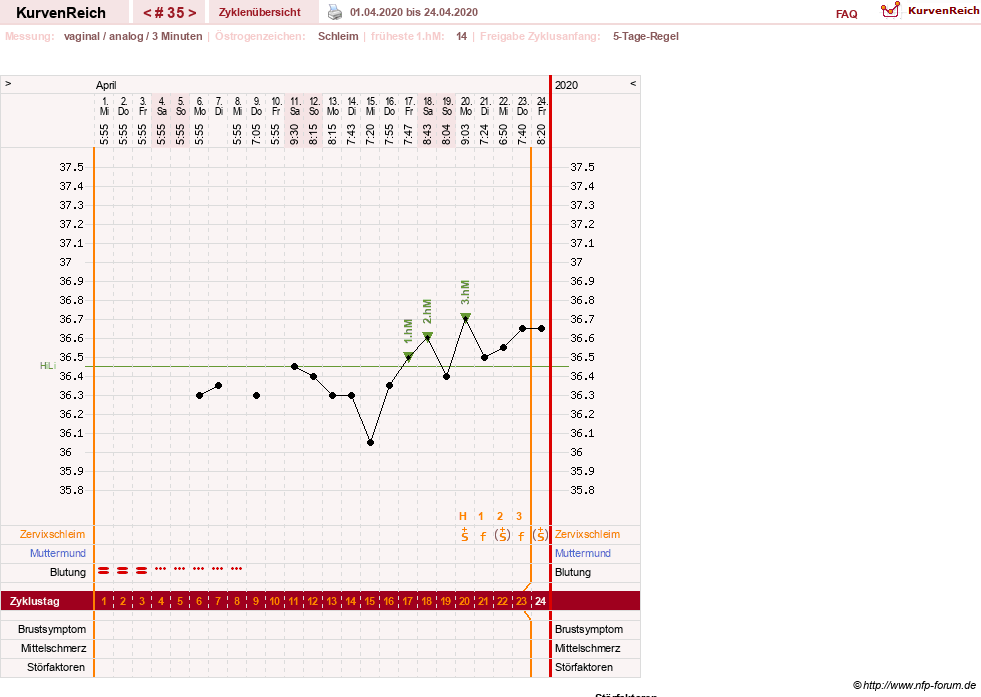Viewport: 981px width, 697px height.
Task: Click the 7:05 measurement time on 9. Do
Action: (x=257, y=134)
